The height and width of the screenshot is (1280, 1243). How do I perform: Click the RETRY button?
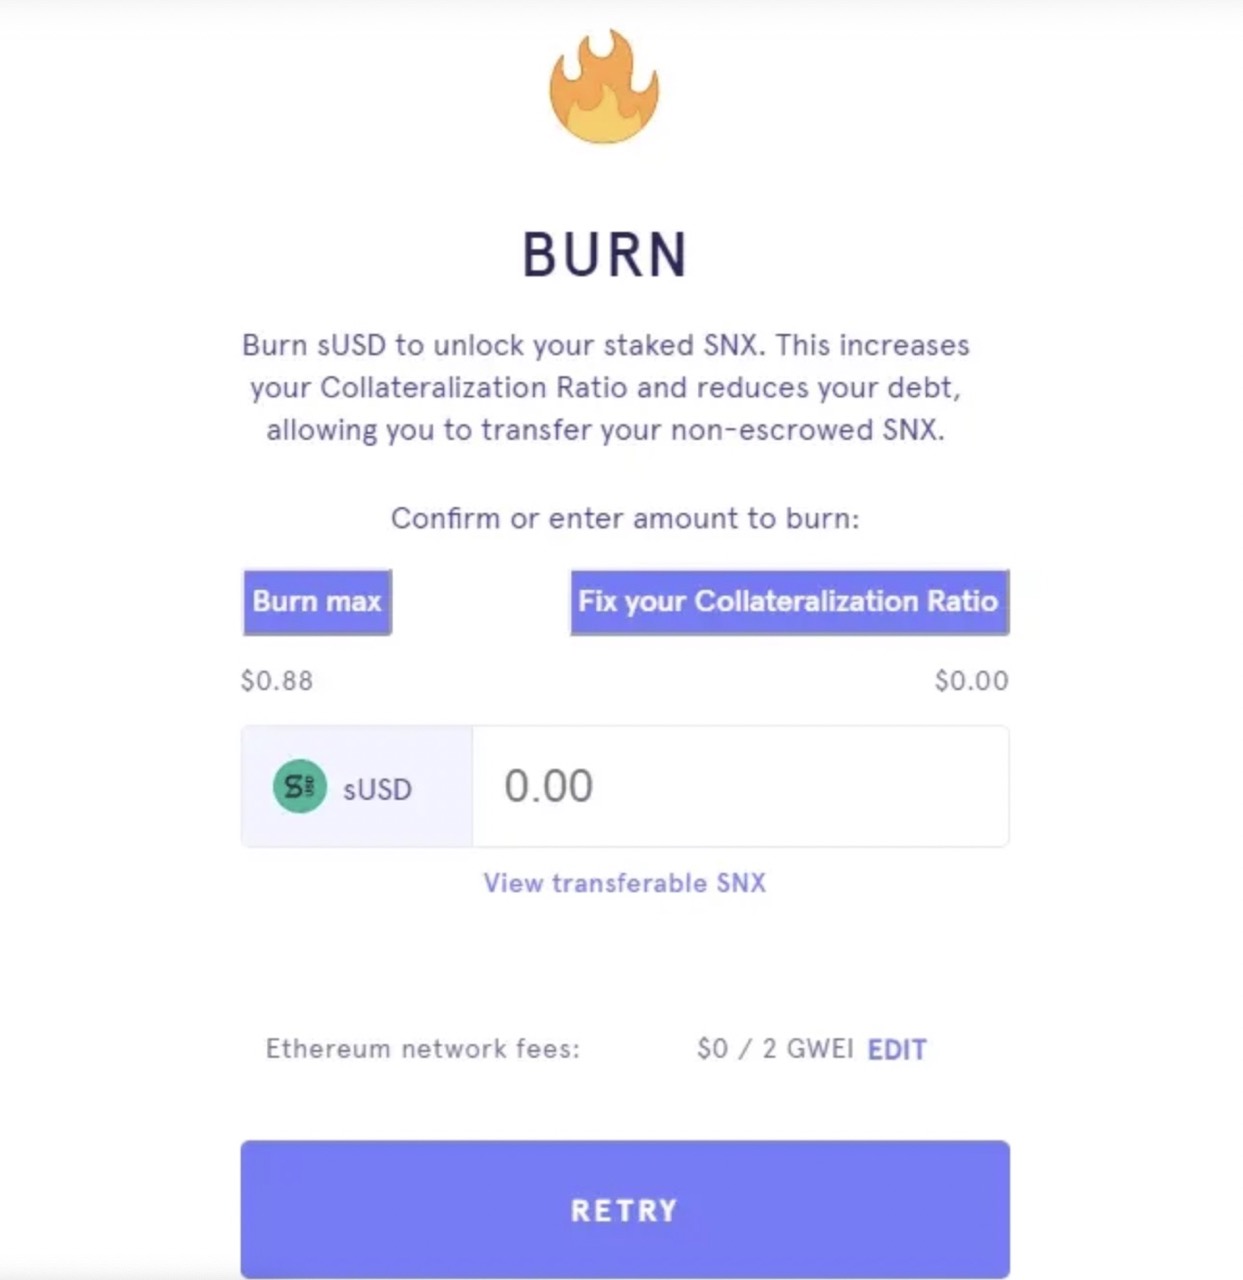coord(623,1209)
